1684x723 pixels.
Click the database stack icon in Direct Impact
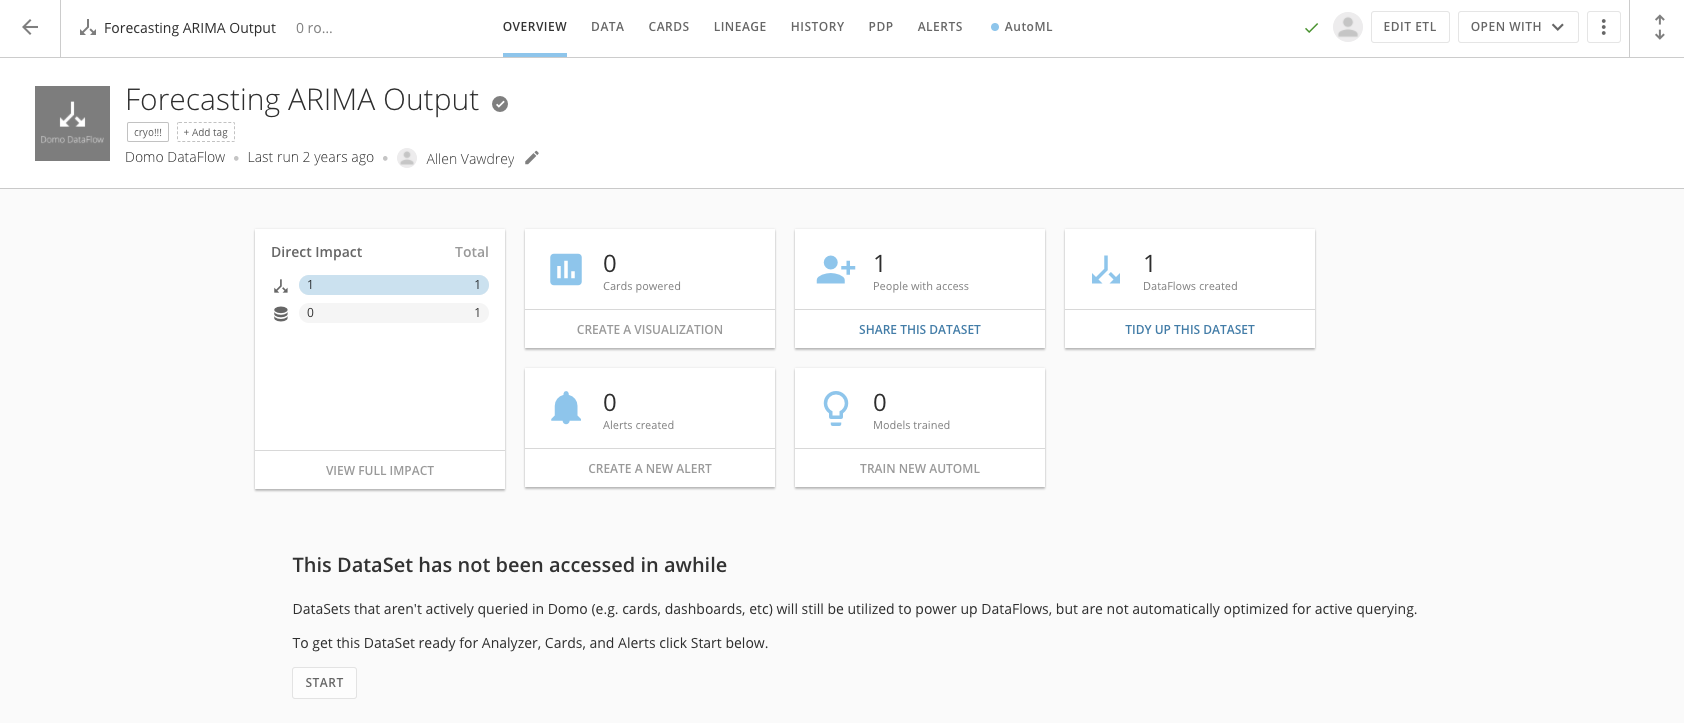pos(281,314)
